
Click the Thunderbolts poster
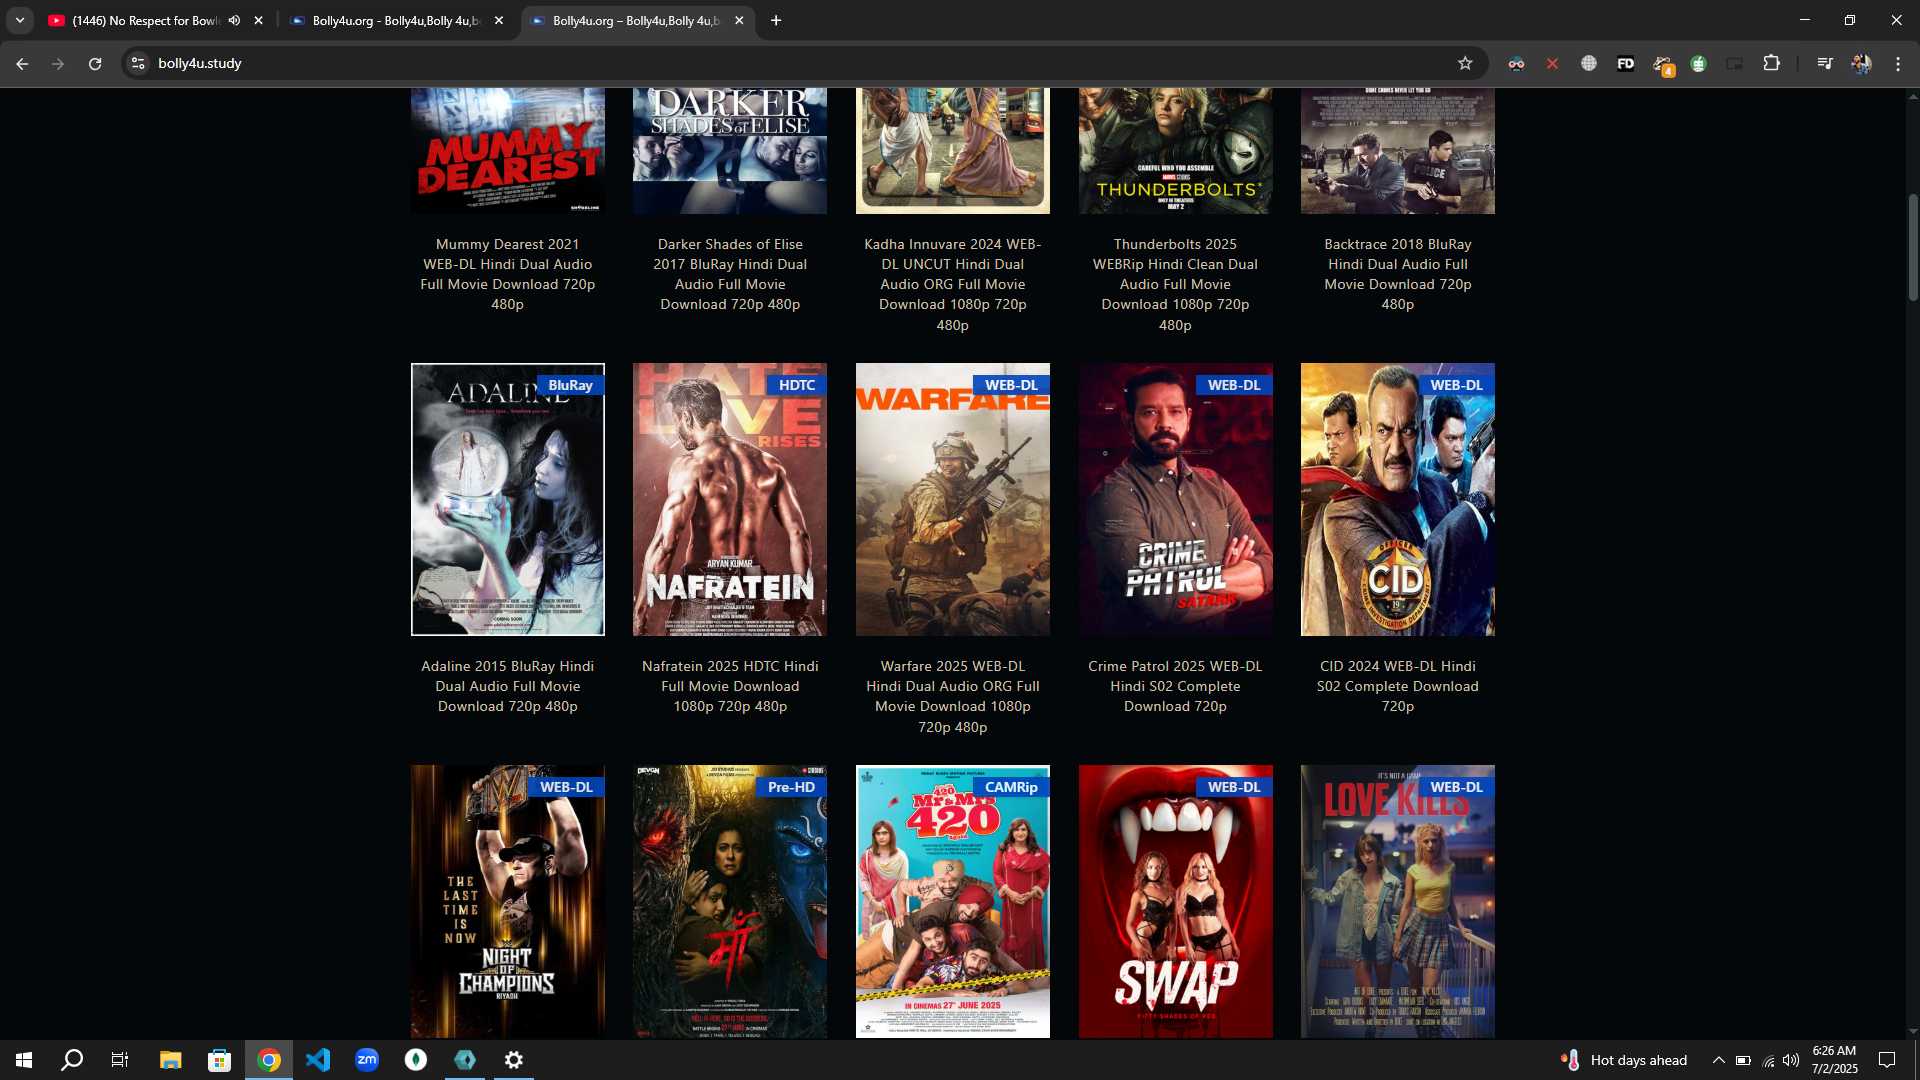point(1175,151)
